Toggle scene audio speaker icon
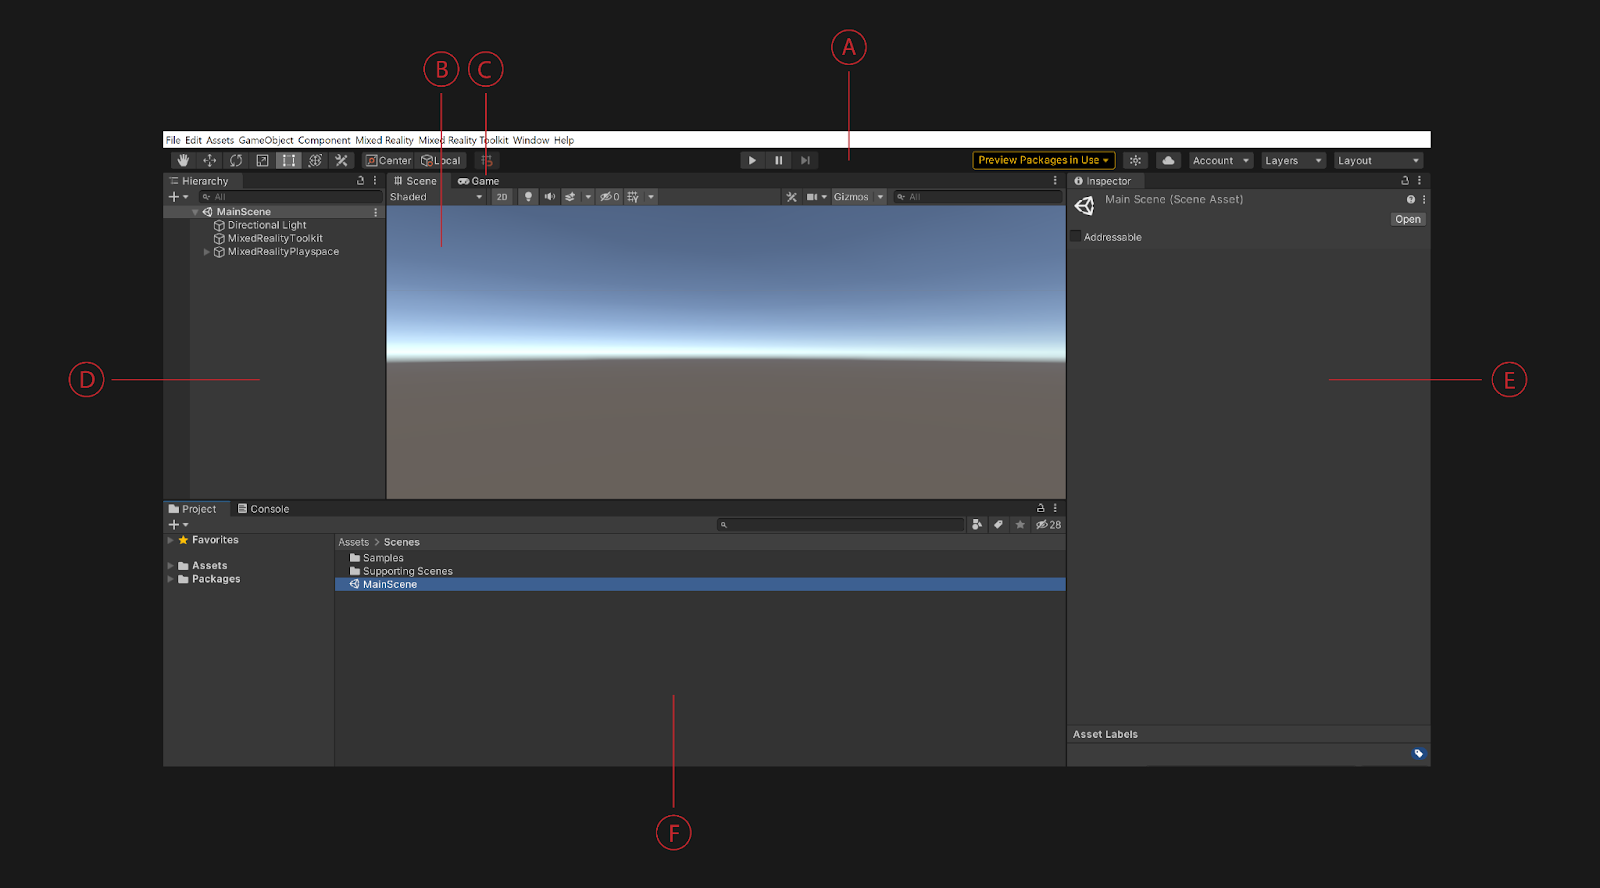Screen dimensions: 1600x888 pos(549,197)
